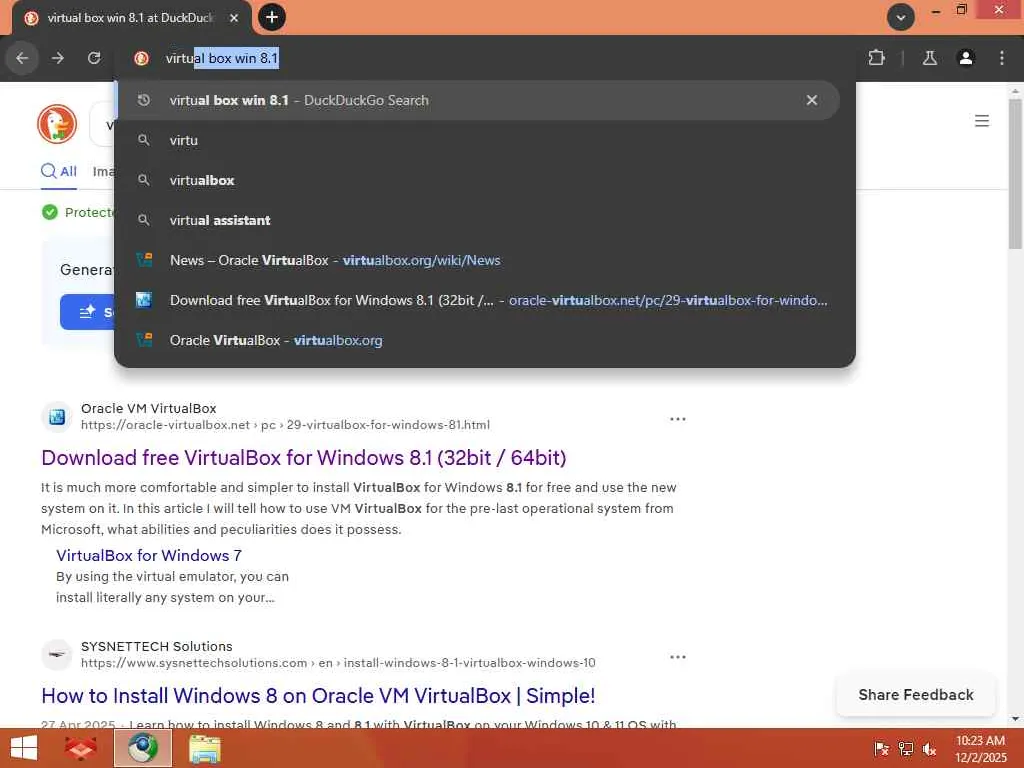Click the sysnettechsolutions.com result URL
The height and width of the screenshot is (768, 1024).
(338, 663)
